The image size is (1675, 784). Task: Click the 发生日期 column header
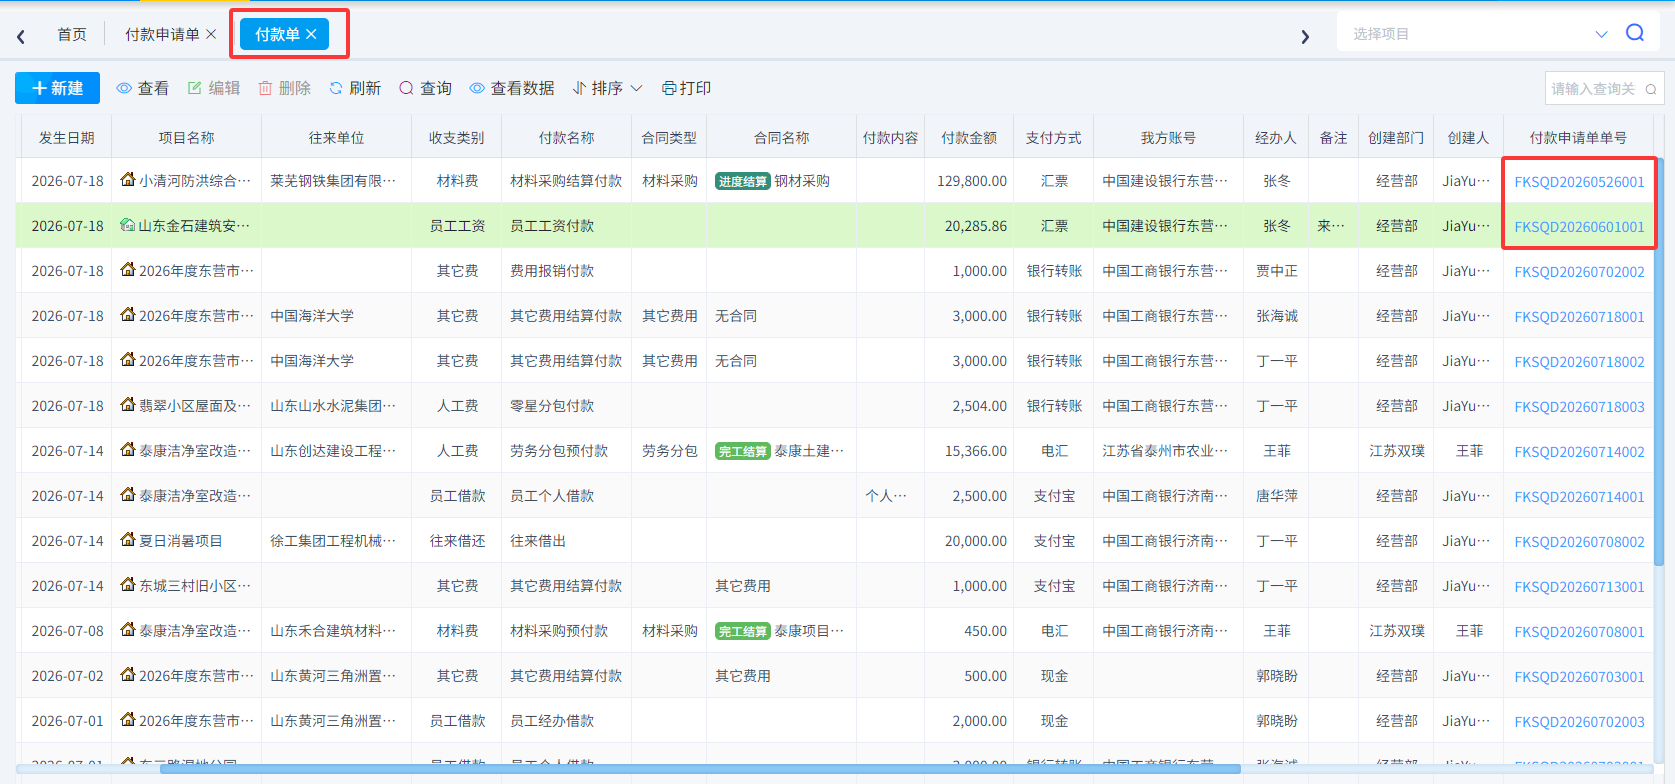click(66, 137)
